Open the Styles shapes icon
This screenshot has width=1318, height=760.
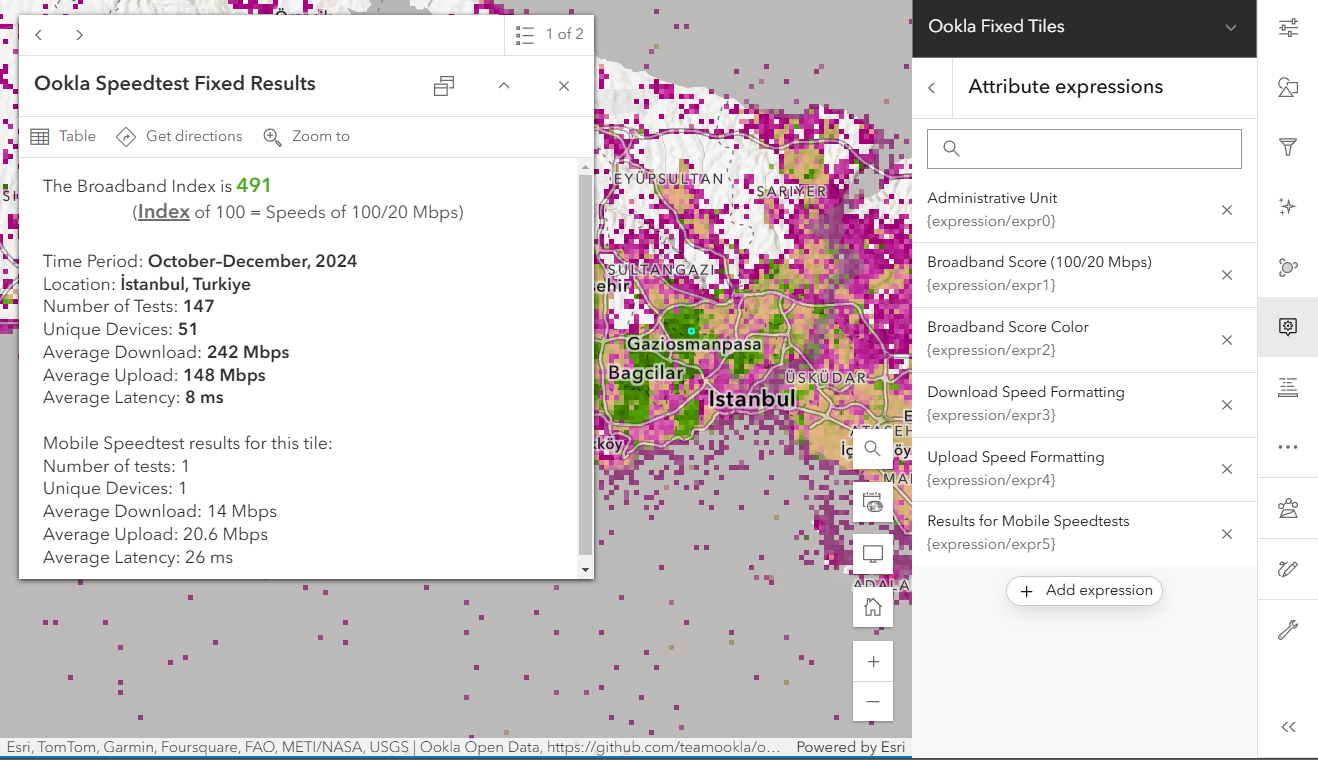coord(1288,88)
